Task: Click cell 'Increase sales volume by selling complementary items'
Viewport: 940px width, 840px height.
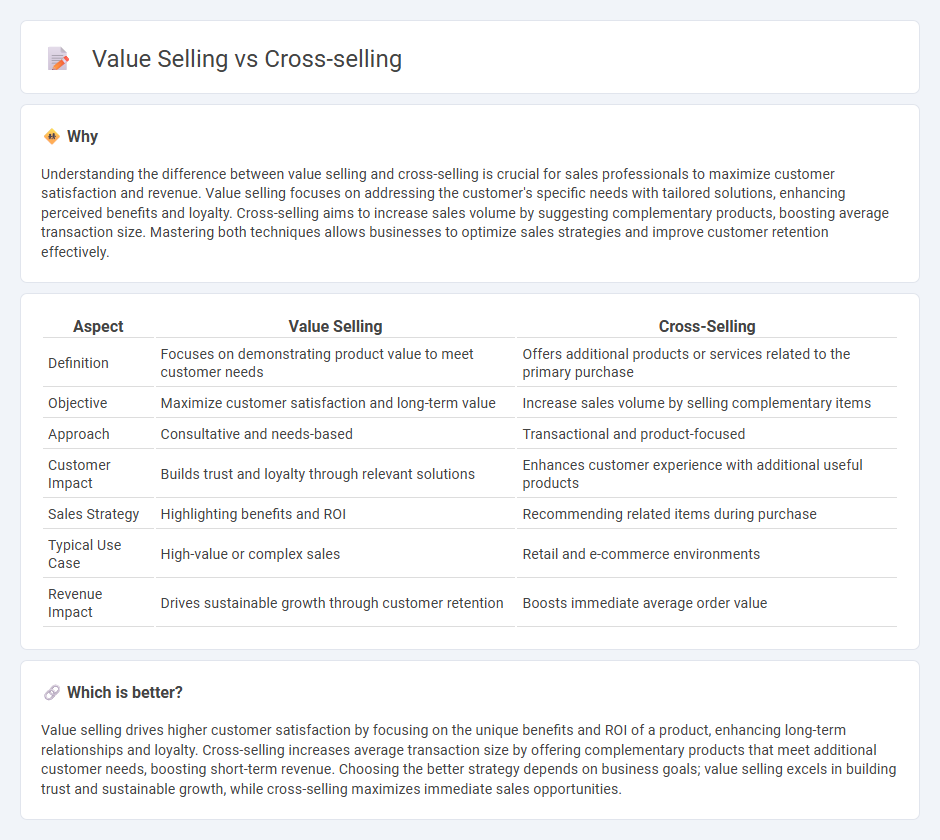Action: pos(707,403)
